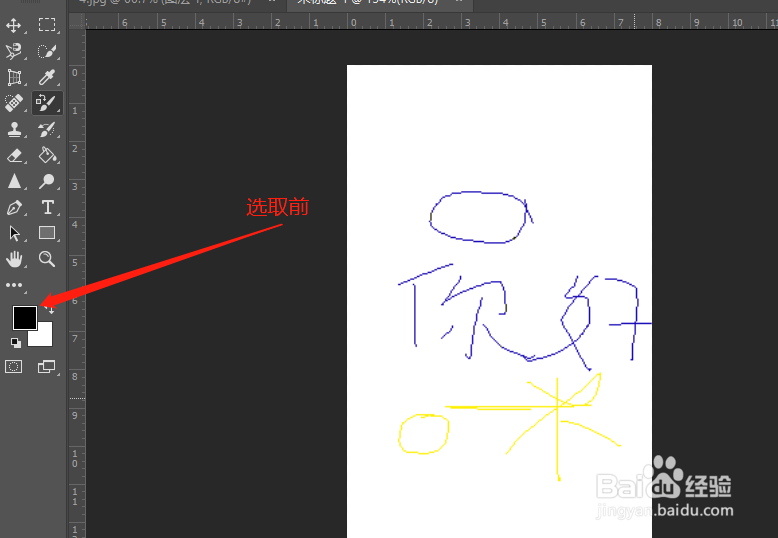The image size is (778, 538).
Task: Select the Zoom magnifier tool
Action: (47, 259)
